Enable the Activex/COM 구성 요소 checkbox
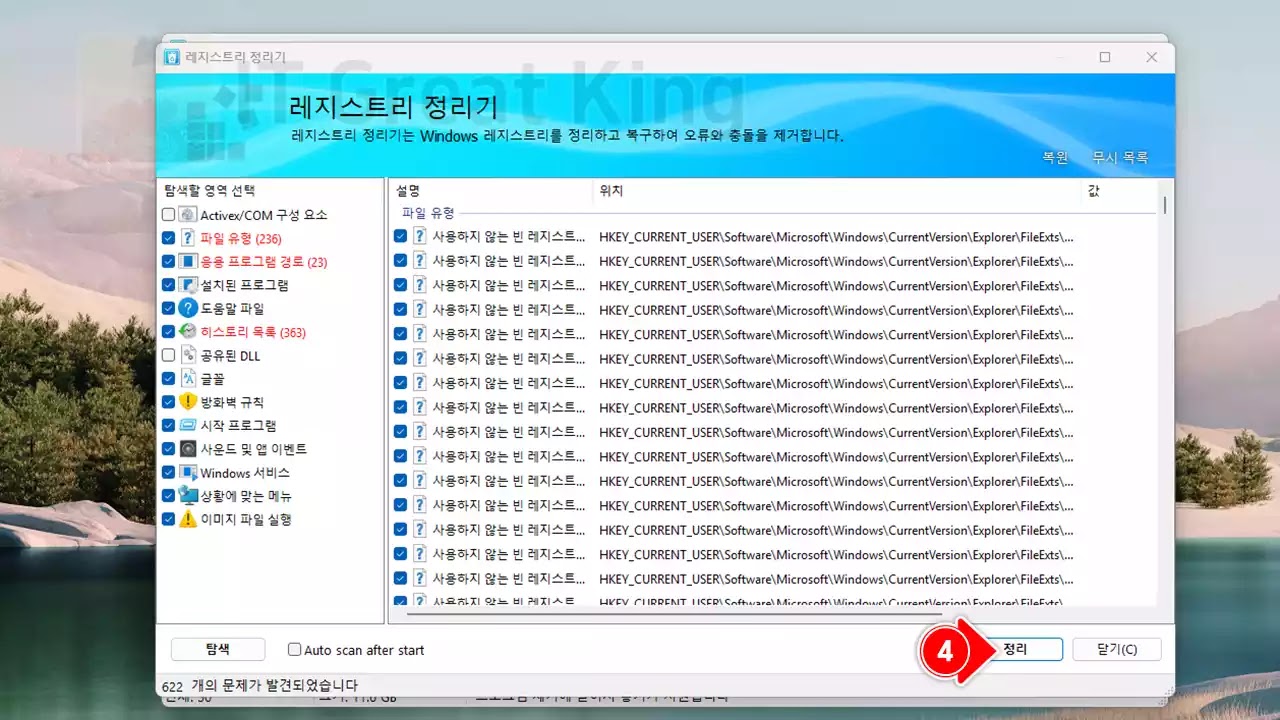Image resolution: width=1280 pixels, height=720 pixels. click(x=168, y=215)
